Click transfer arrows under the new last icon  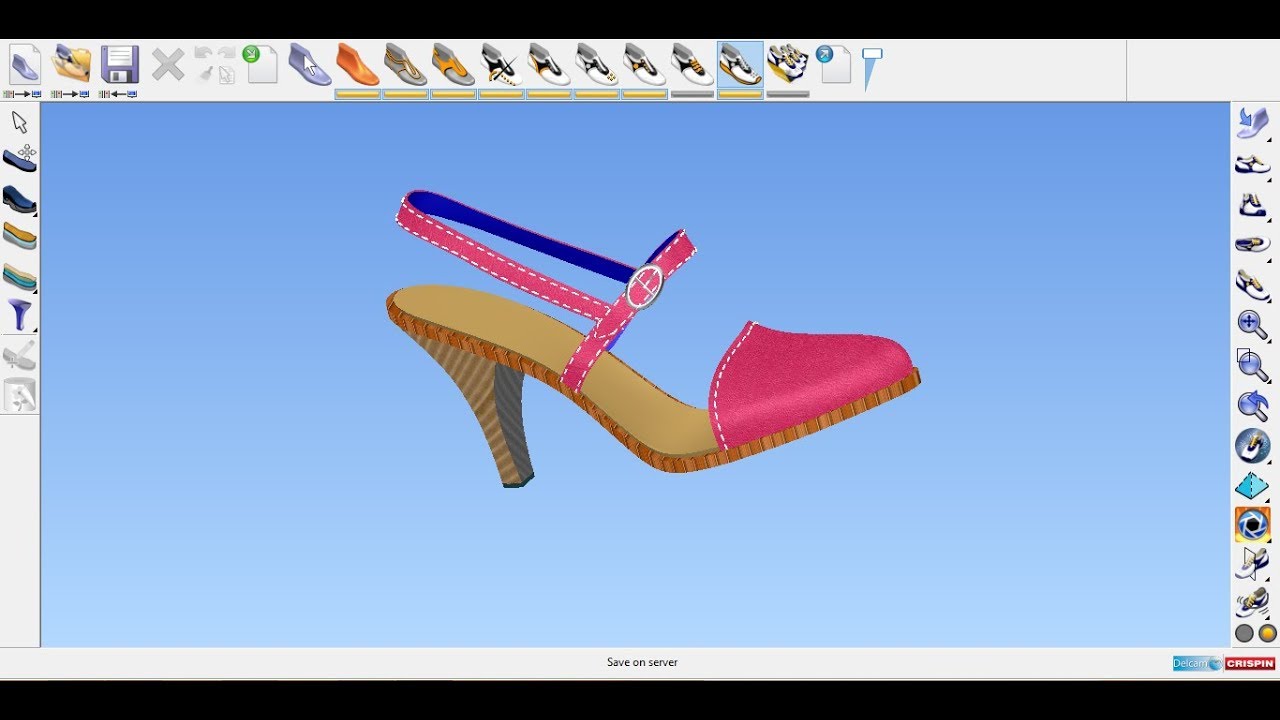23,94
